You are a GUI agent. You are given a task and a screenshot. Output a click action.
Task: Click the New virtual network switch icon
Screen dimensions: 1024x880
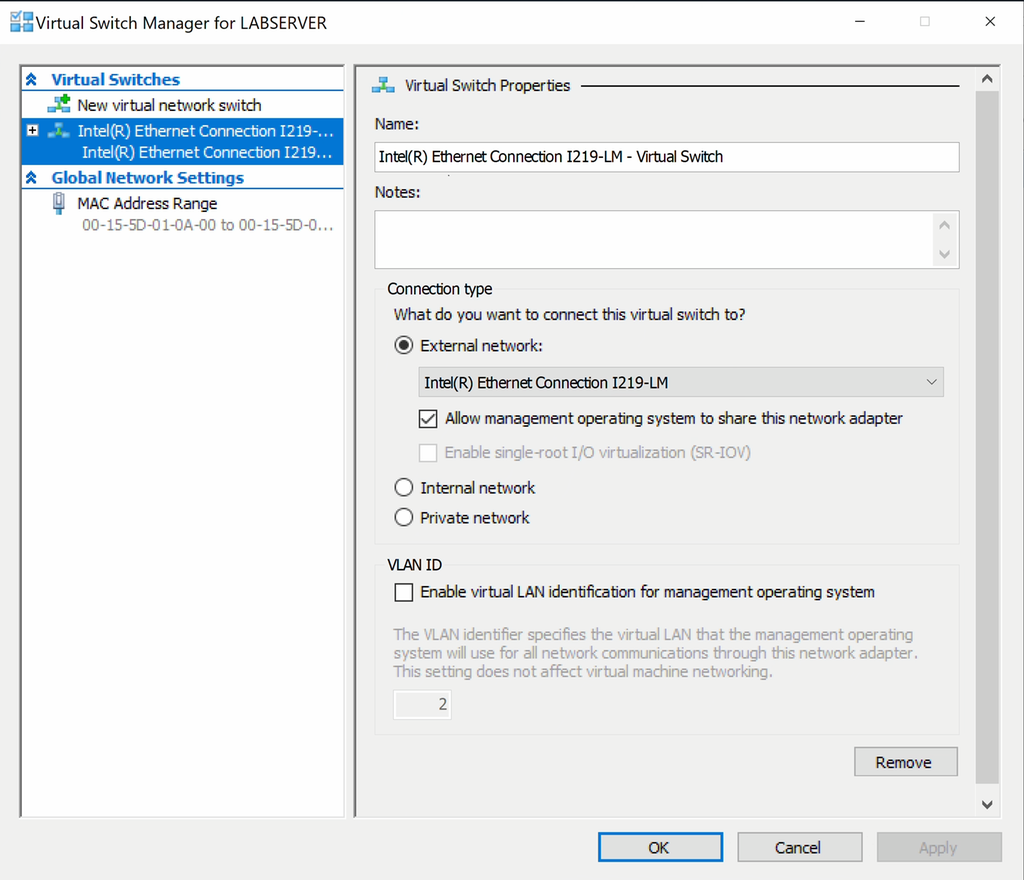(x=58, y=105)
